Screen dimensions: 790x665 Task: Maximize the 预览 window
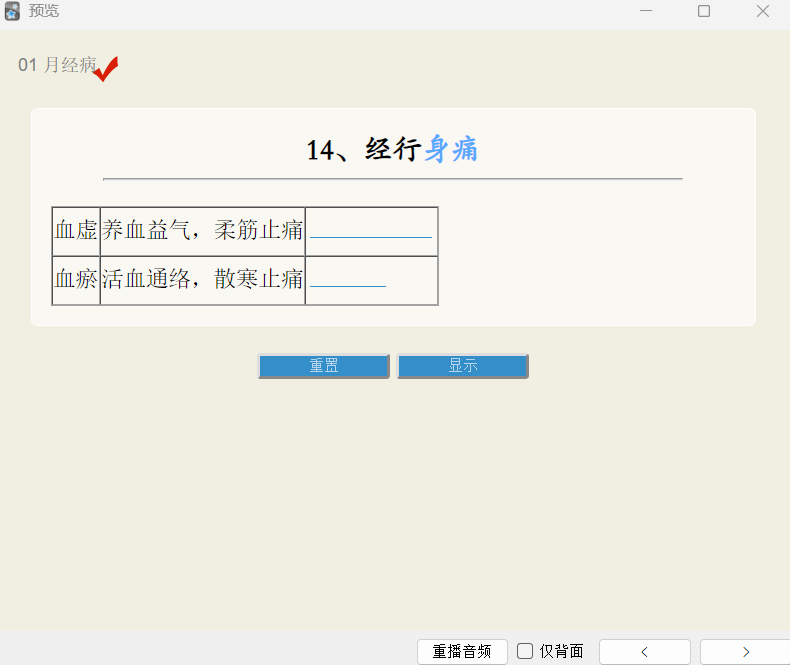(704, 11)
